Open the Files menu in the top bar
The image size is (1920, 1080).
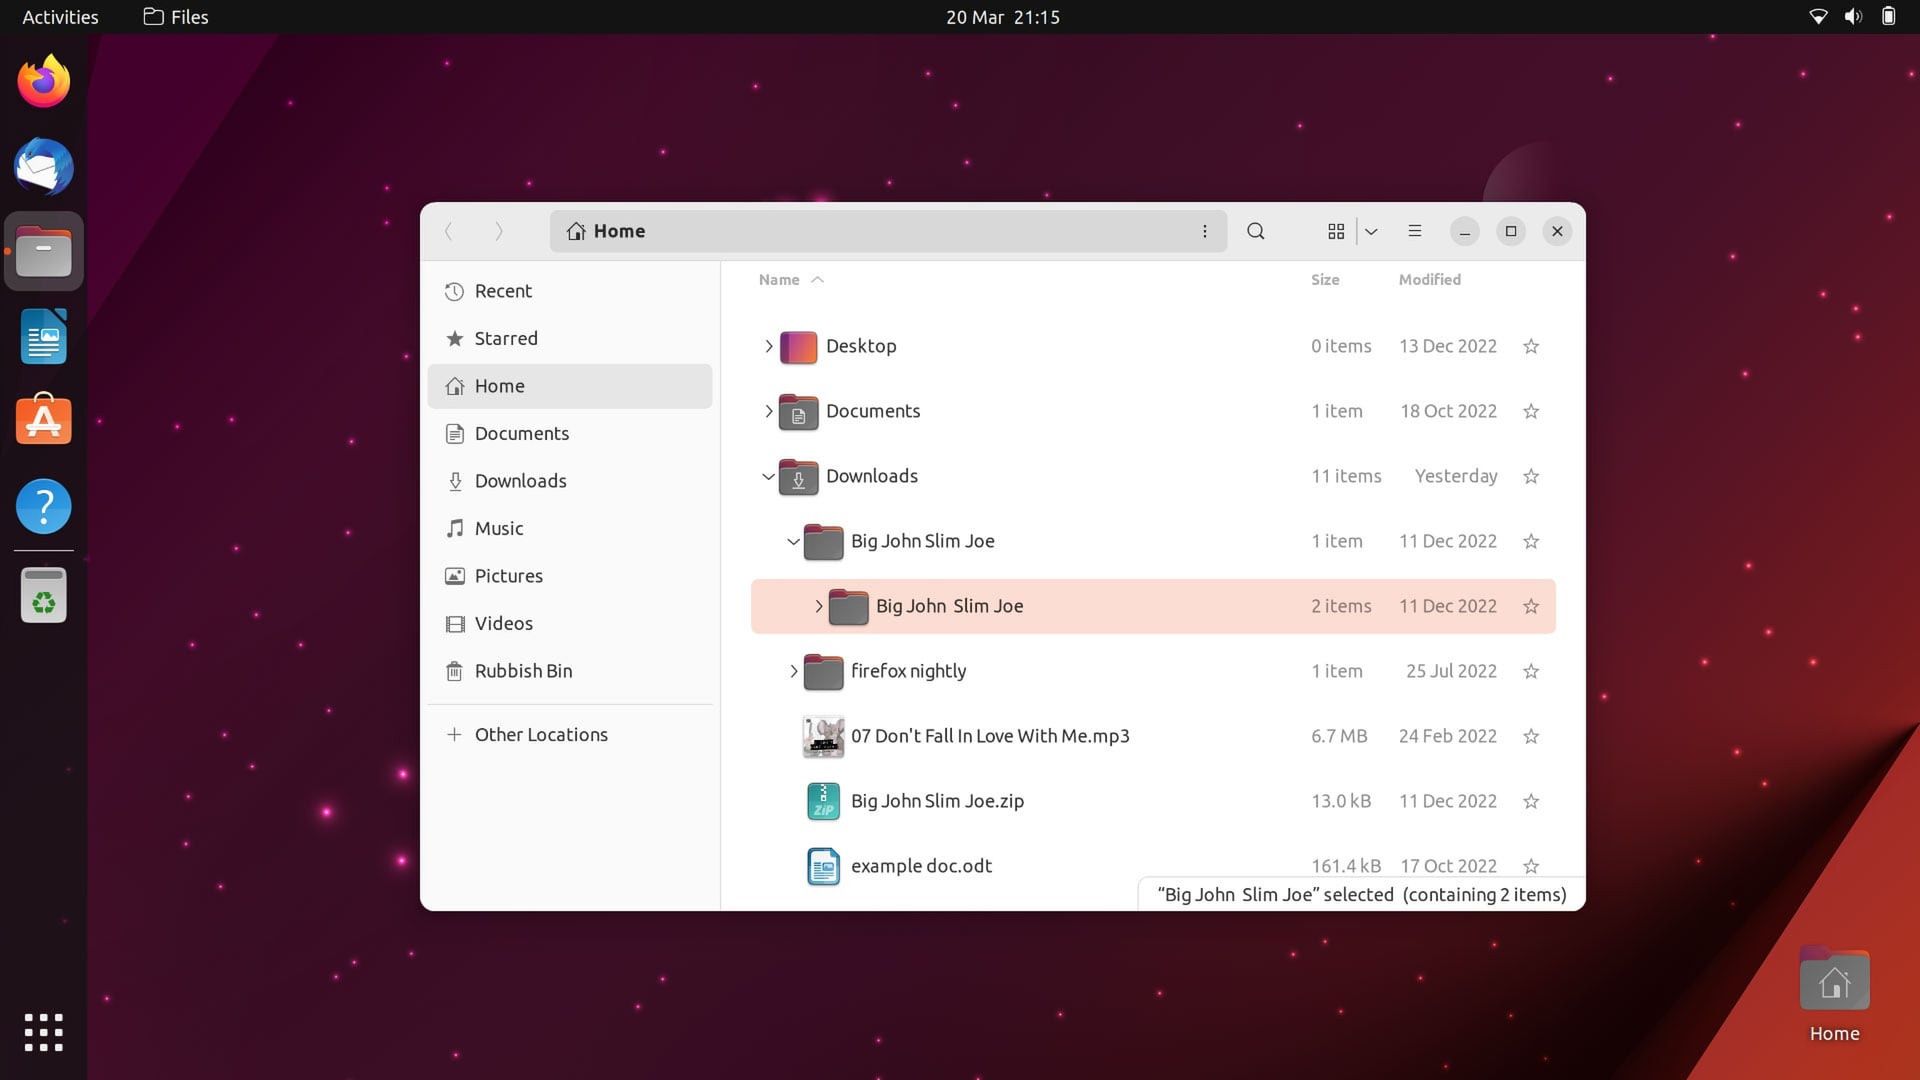click(175, 16)
